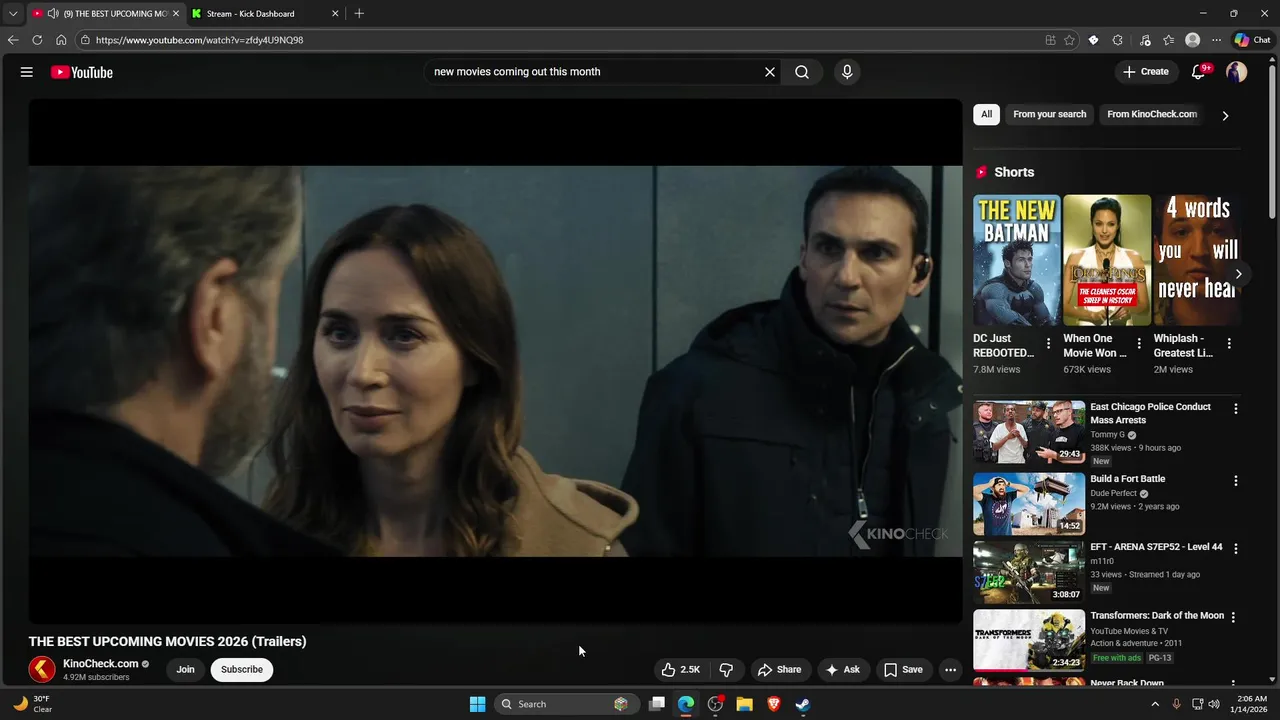Open the KinoCheck.com channel name link
Screen dimensions: 1280x720
click(x=100, y=664)
